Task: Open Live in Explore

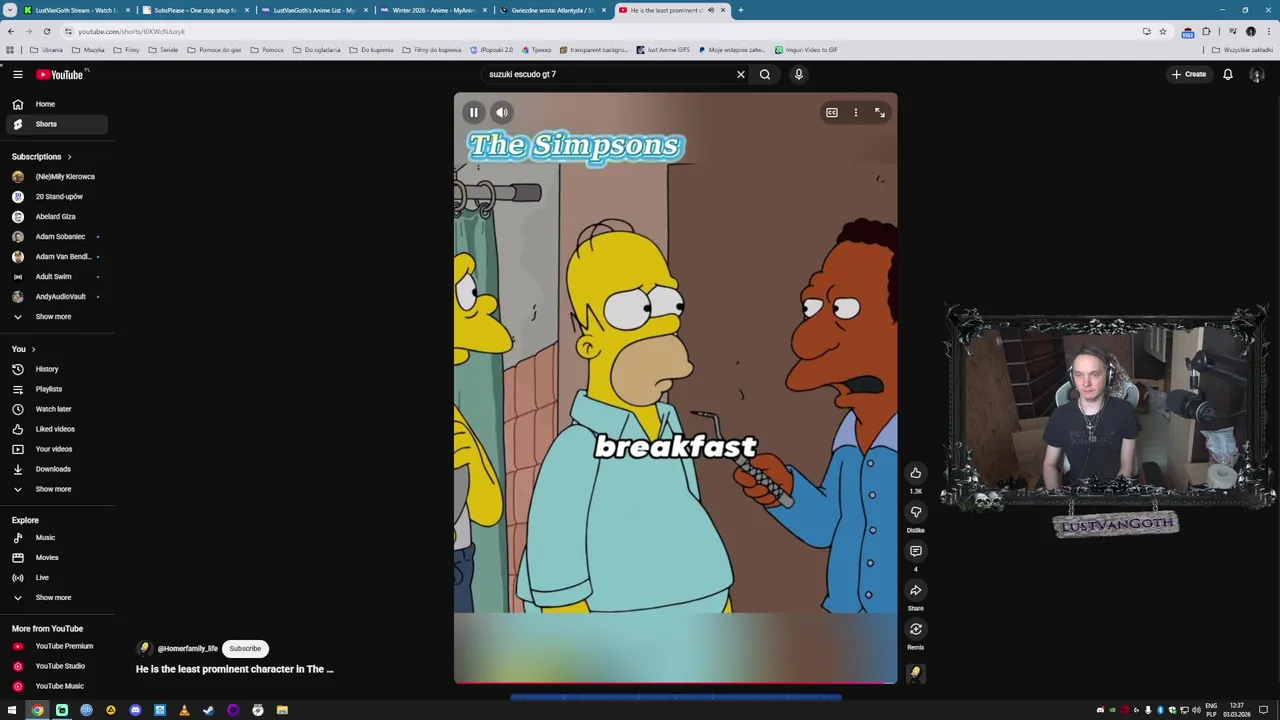Action: [x=56, y=577]
